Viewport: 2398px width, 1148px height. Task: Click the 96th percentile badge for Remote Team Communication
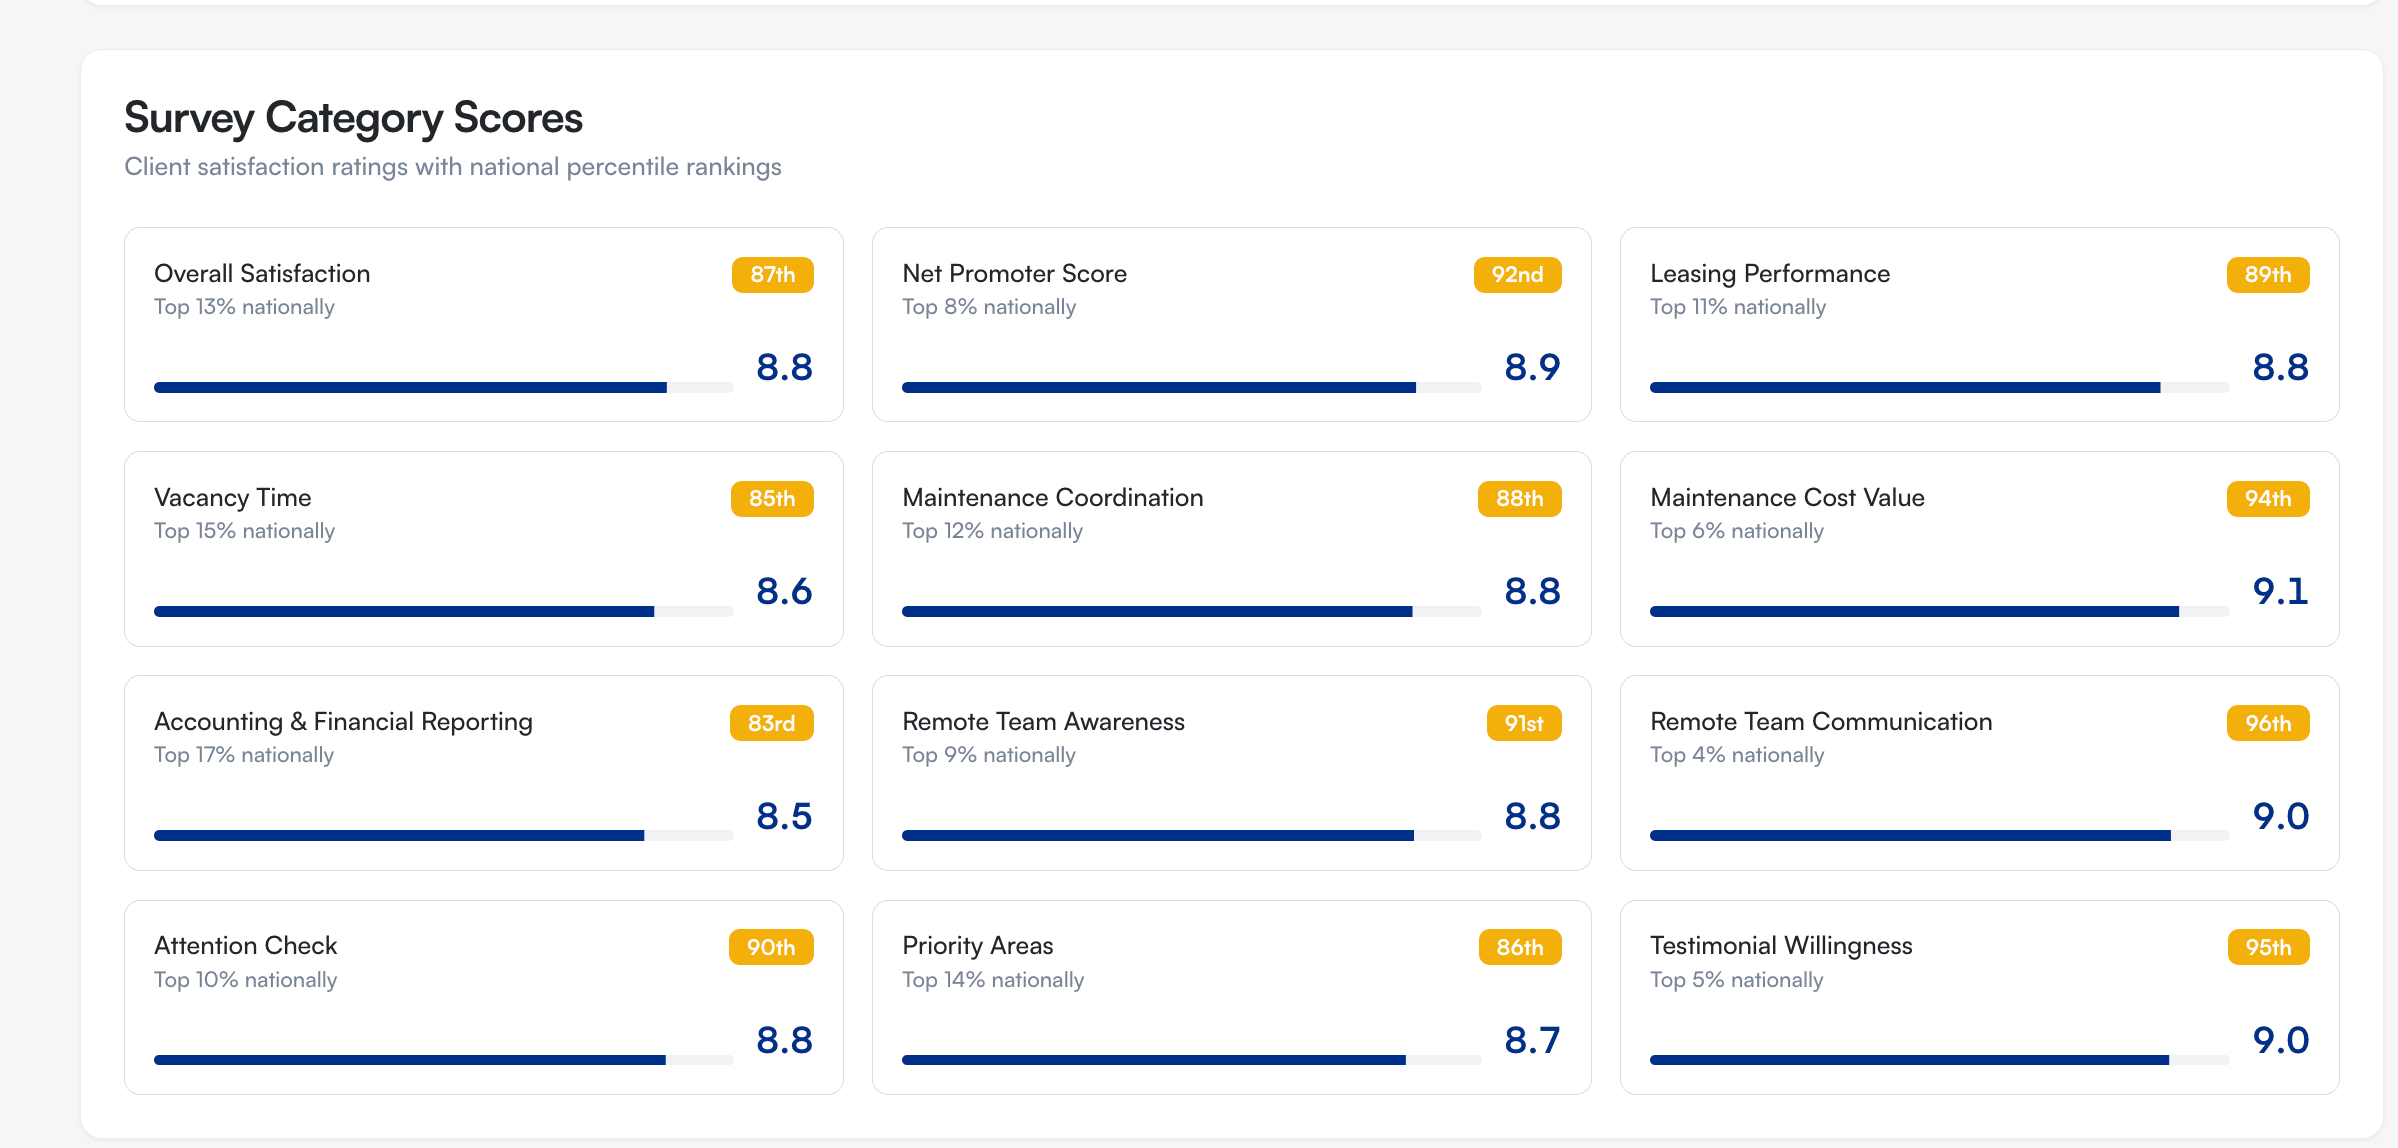(x=2267, y=722)
